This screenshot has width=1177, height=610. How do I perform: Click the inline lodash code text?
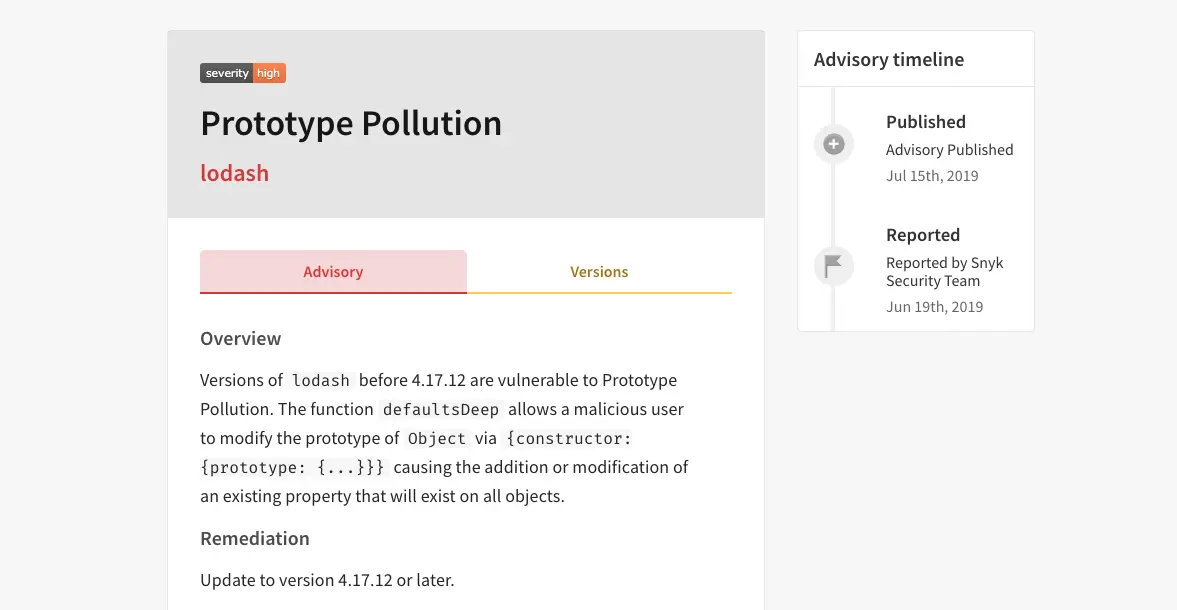[321, 380]
